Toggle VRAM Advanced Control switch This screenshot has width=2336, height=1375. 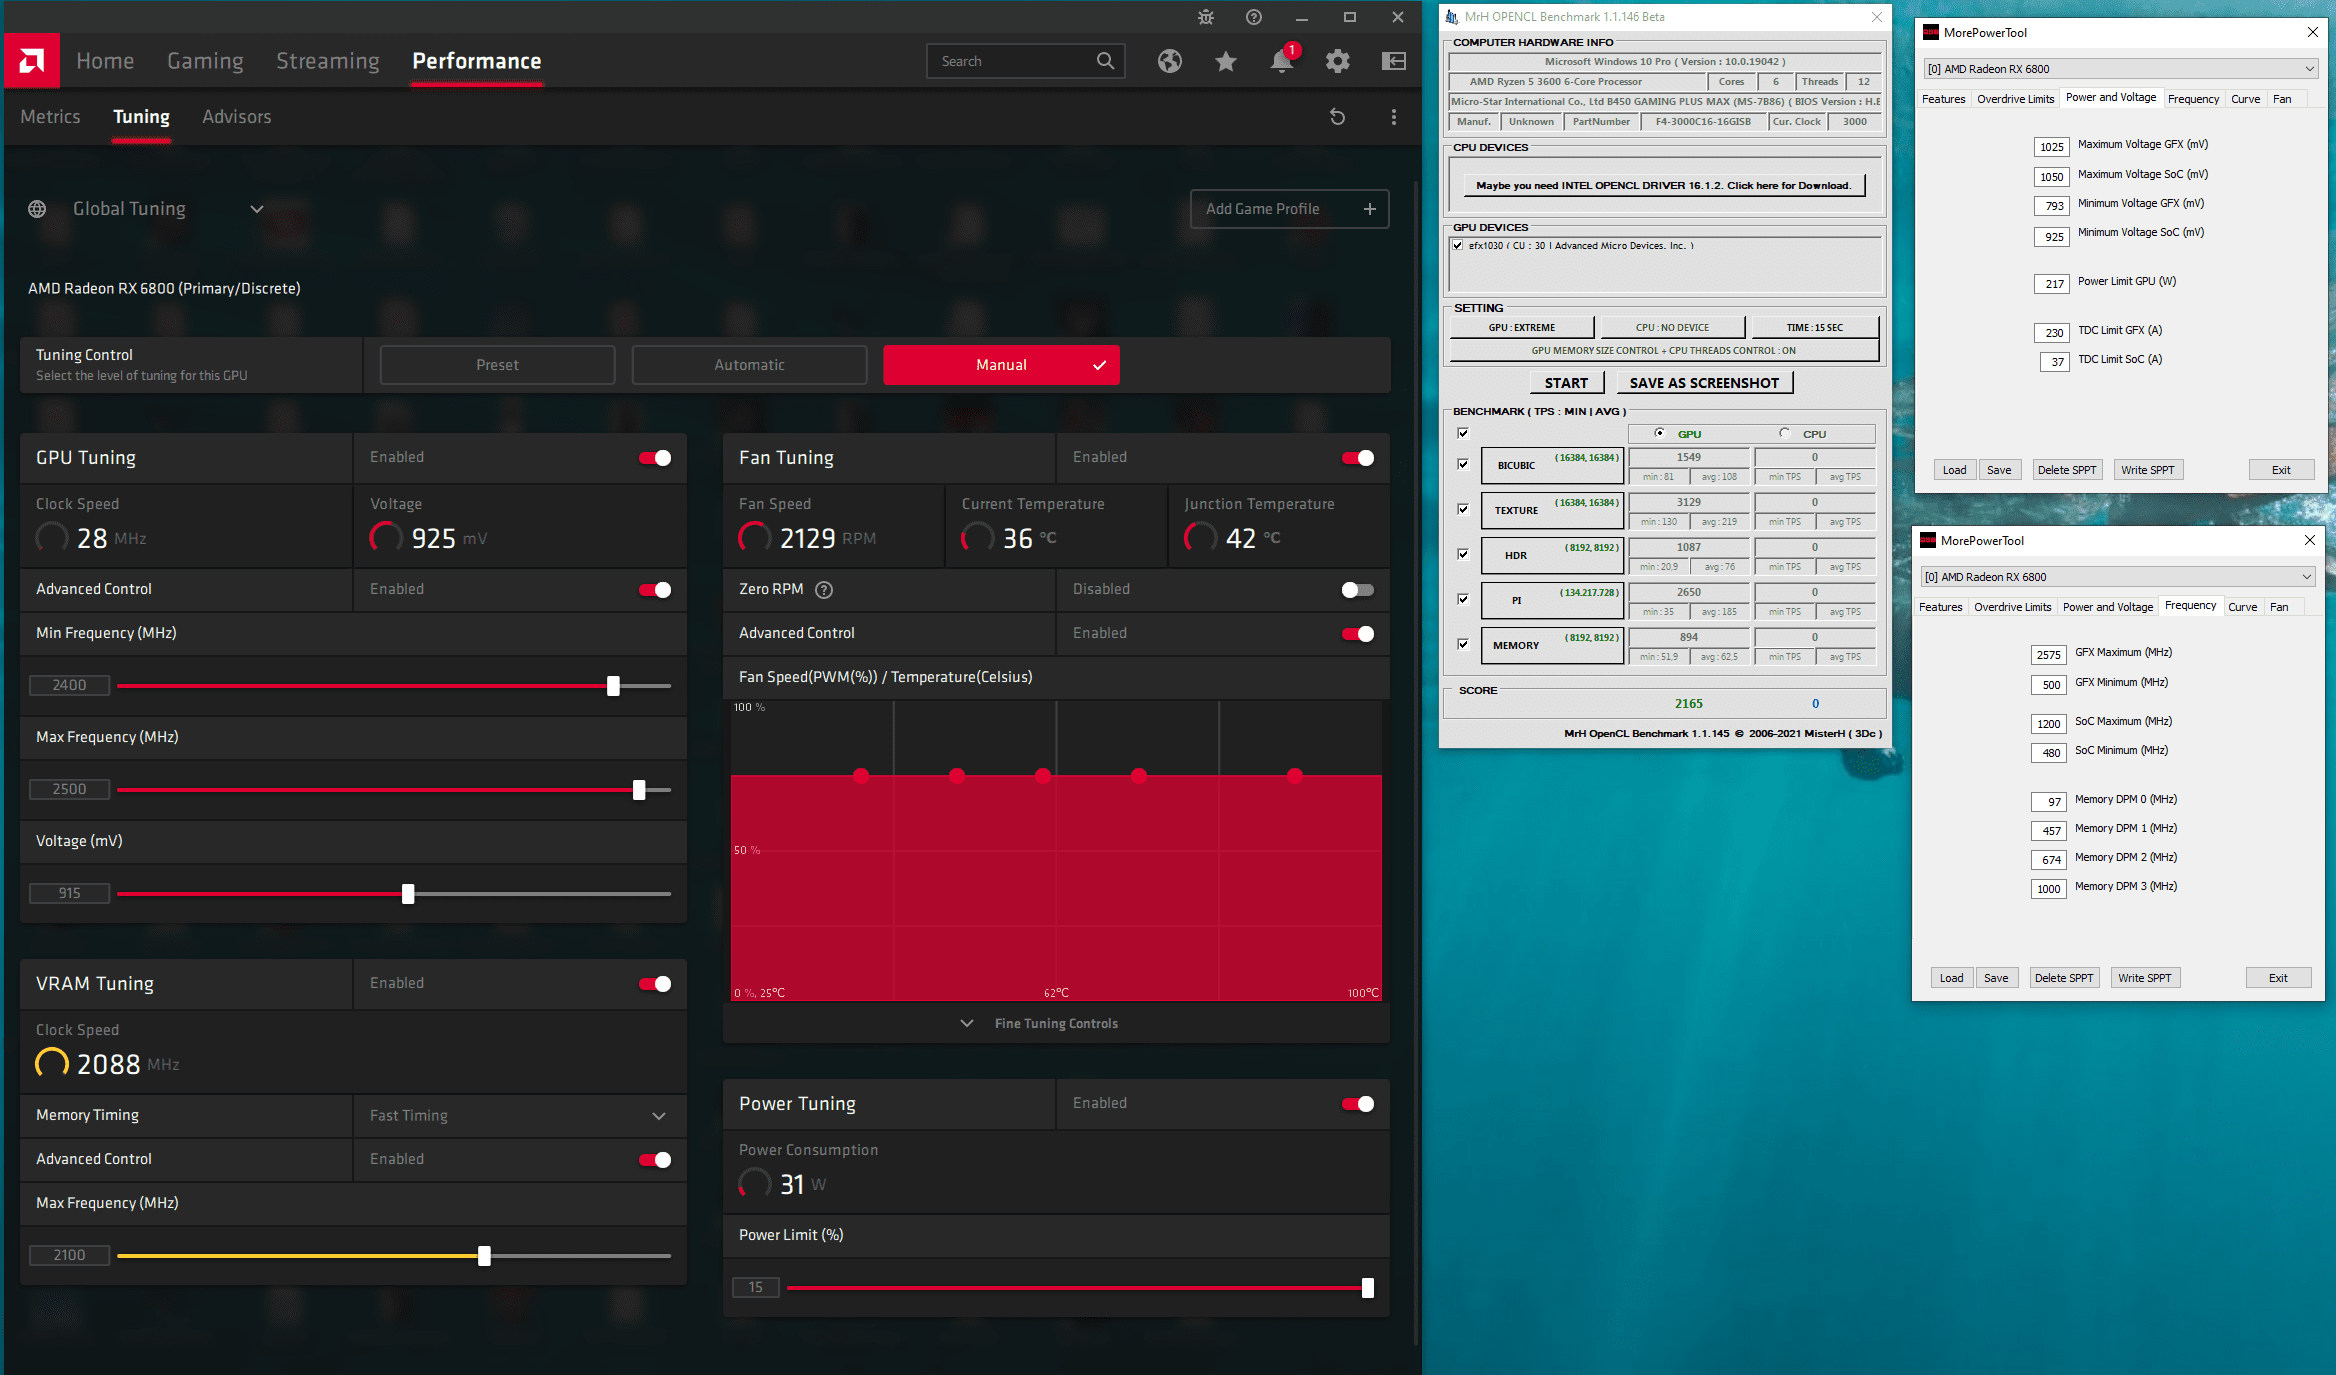coord(655,1160)
